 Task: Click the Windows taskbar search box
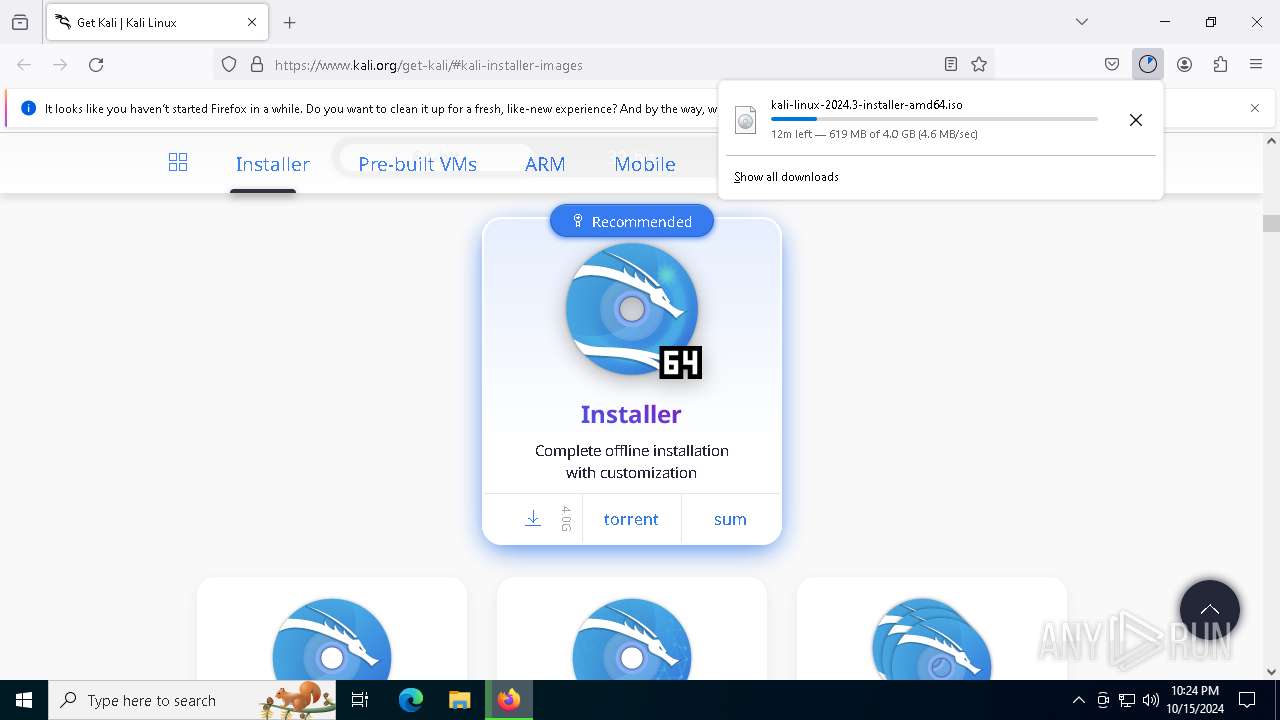[x=192, y=700]
